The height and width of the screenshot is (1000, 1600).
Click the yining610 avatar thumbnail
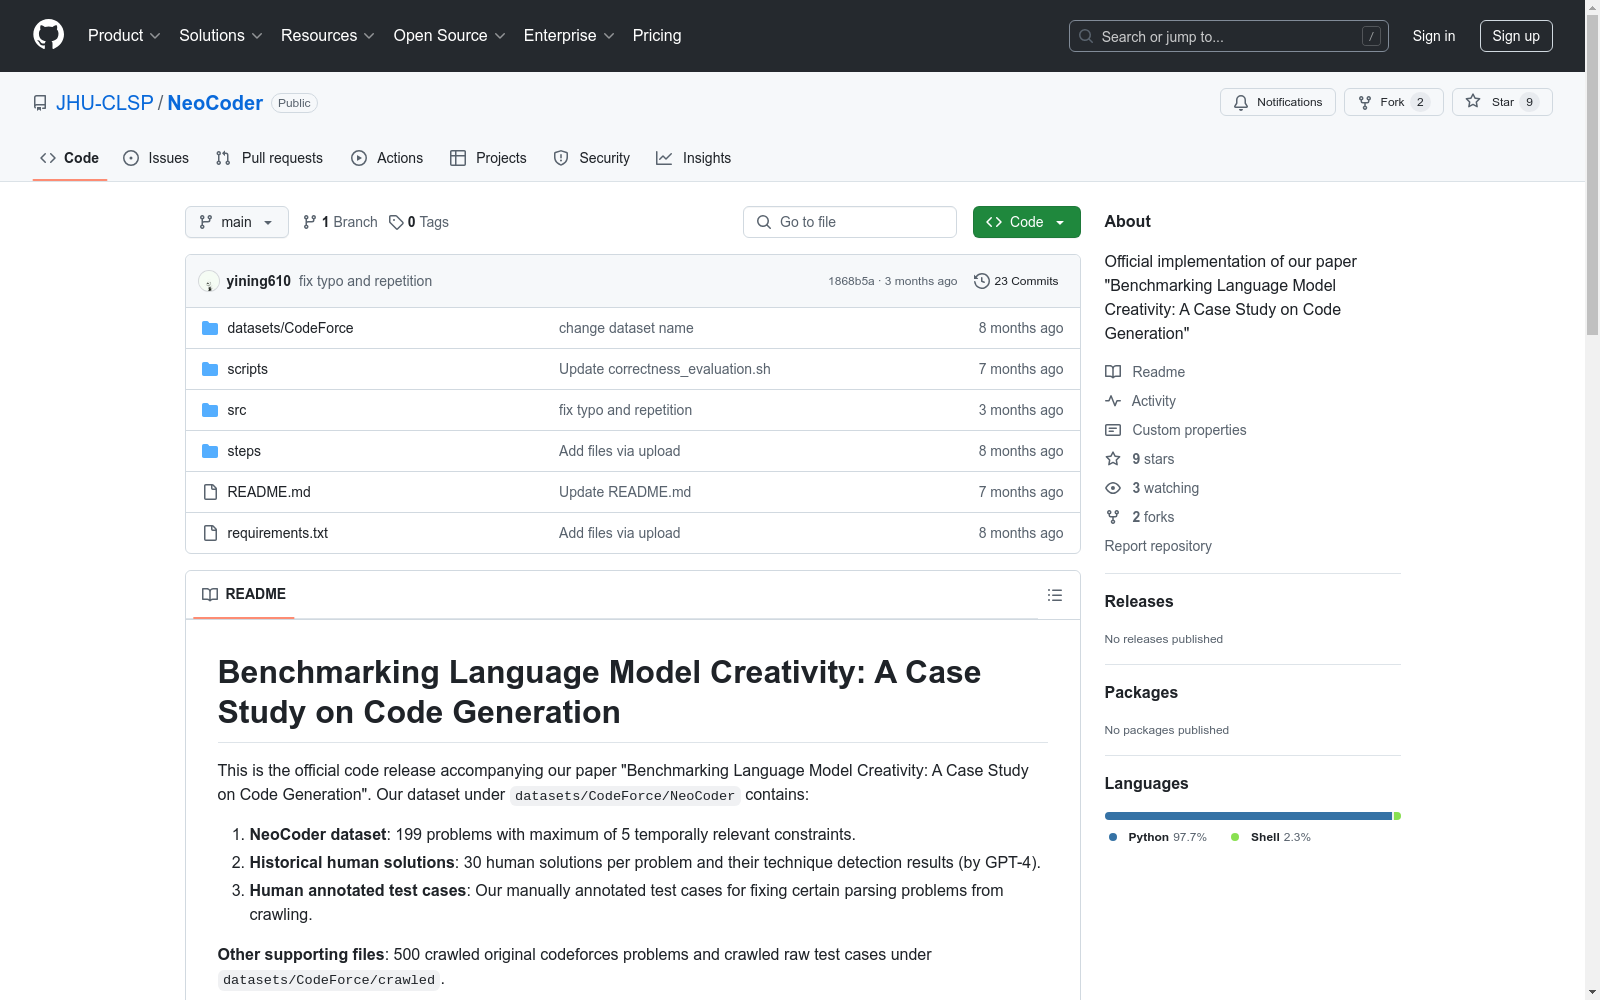209,281
